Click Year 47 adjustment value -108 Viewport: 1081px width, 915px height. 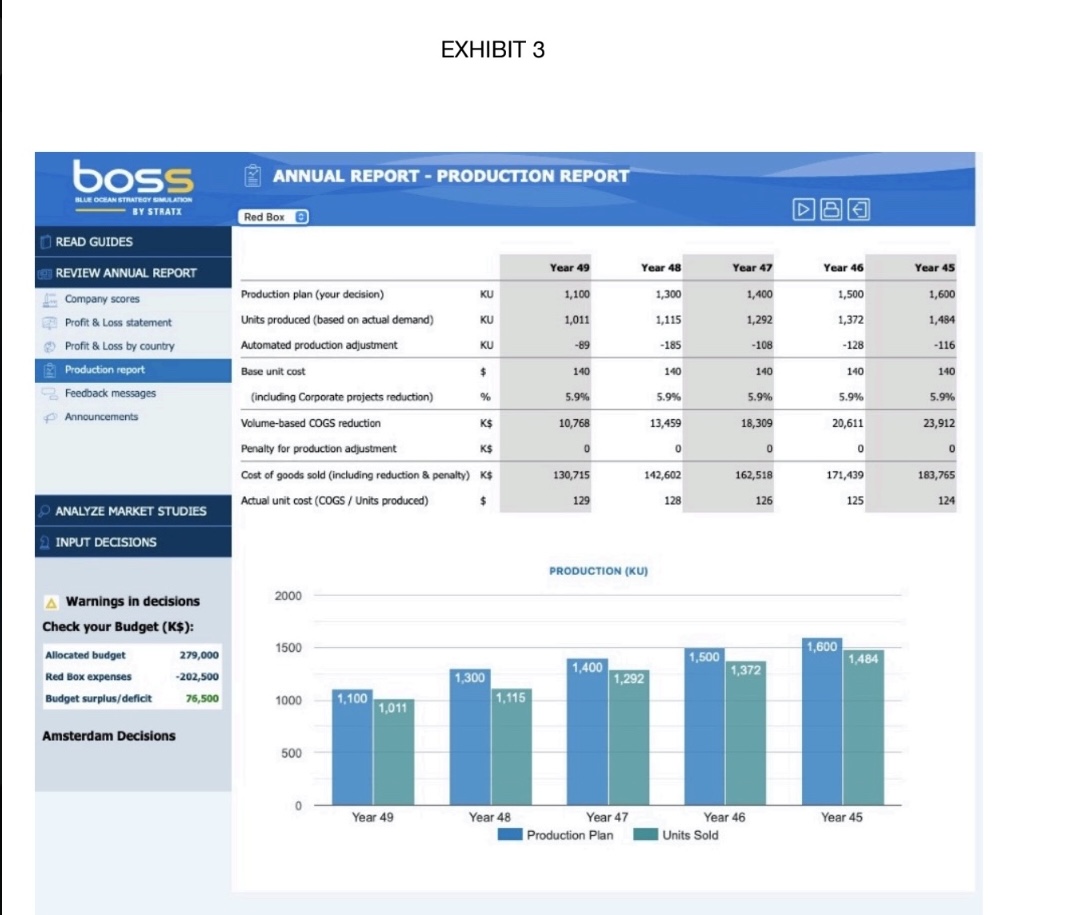[x=762, y=345]
